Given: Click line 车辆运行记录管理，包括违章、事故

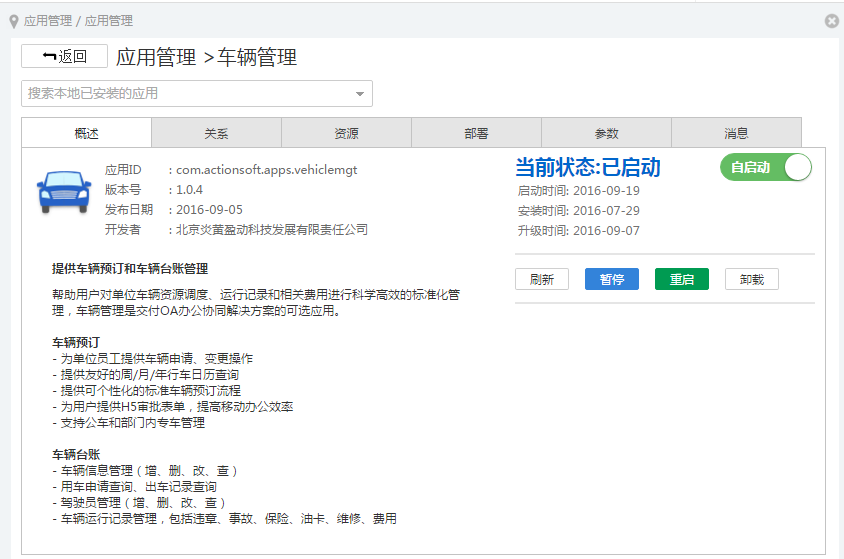Looking at the screenshot, I should 229,519.
